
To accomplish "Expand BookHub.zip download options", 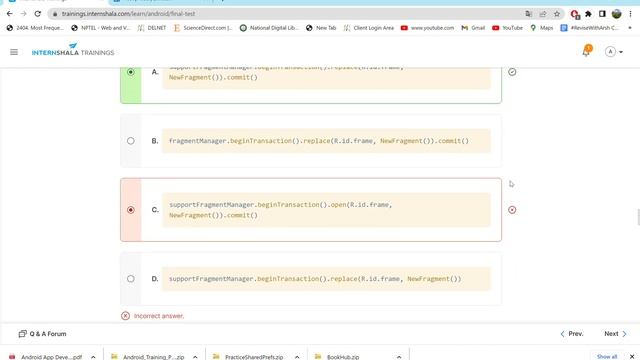I will (399, 357).
